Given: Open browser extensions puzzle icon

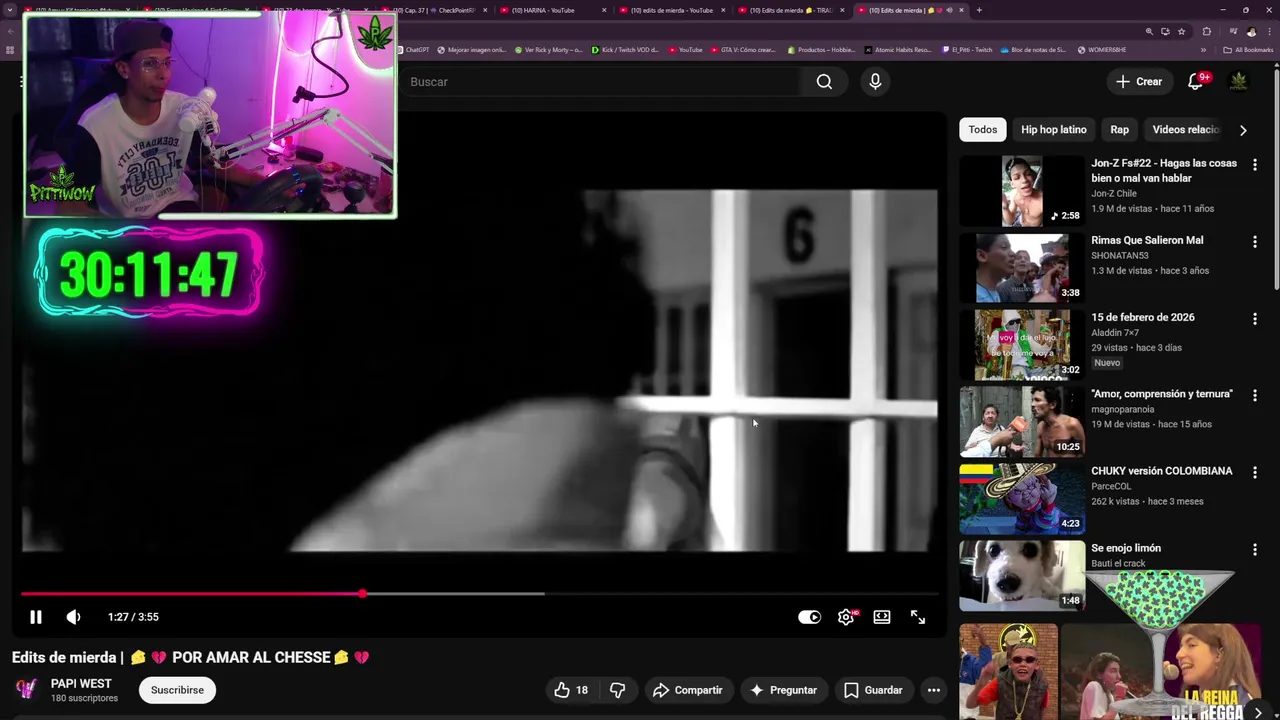Looking at the screenshot, I should (x=1207, y=32).
